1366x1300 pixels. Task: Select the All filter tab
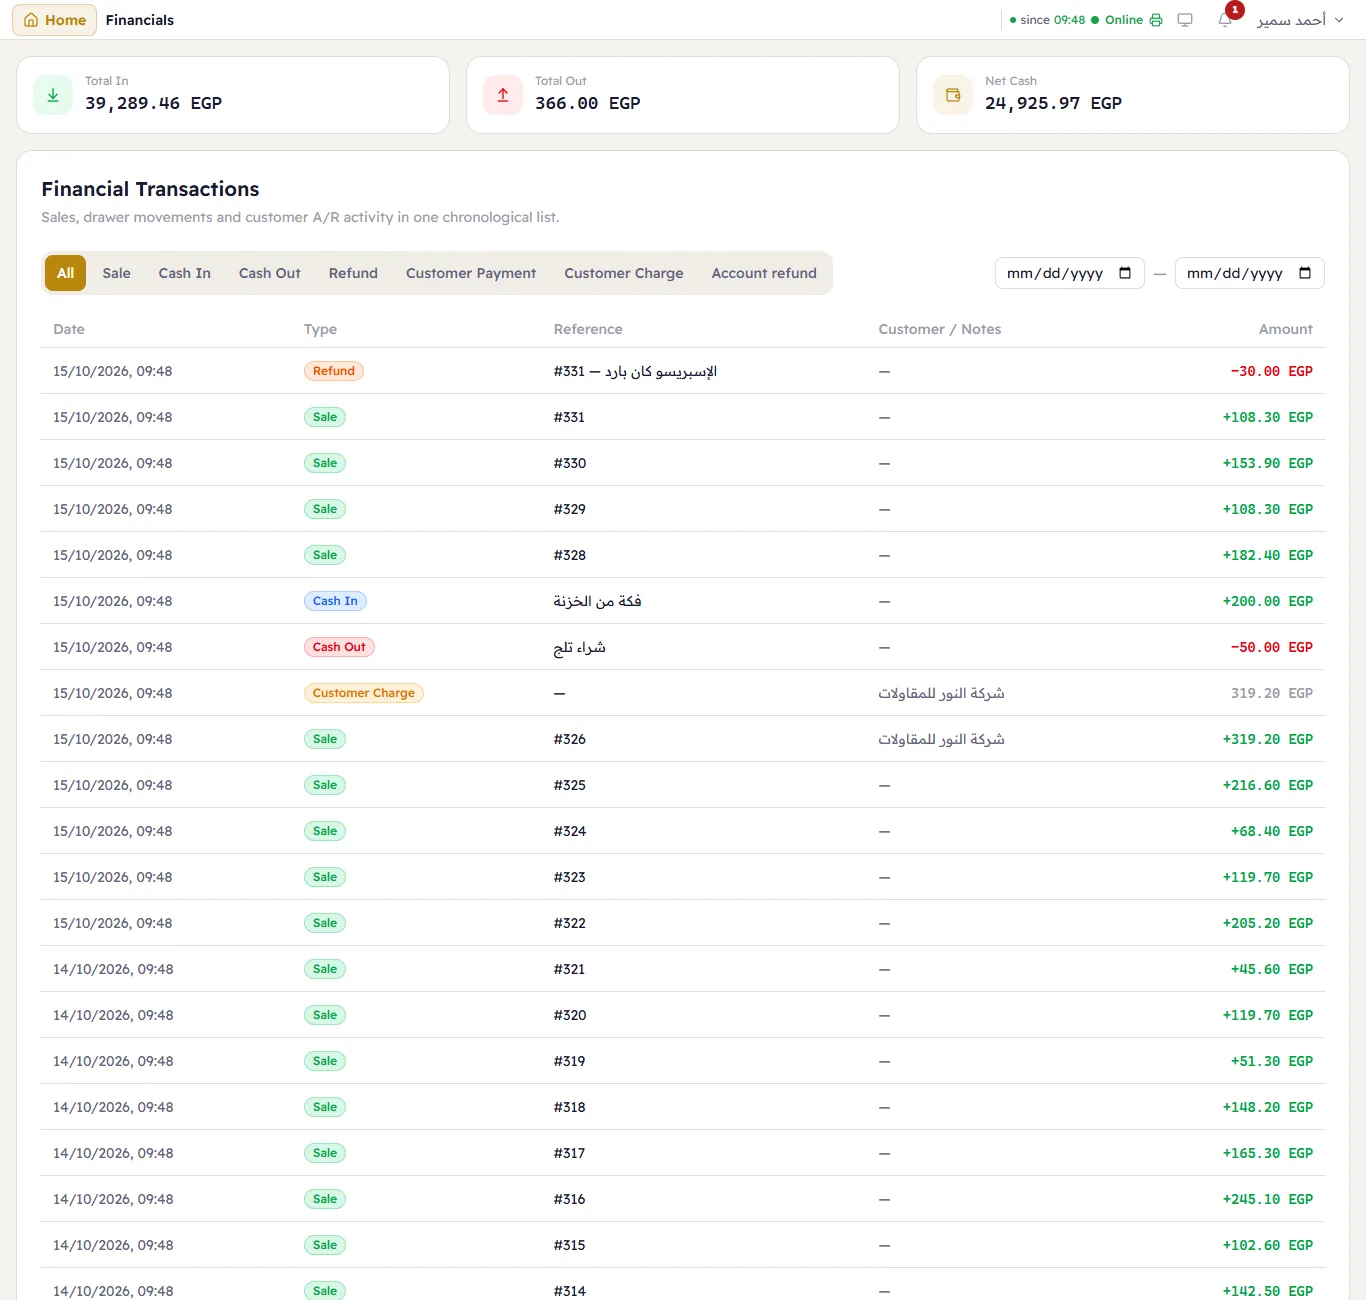(65, 273)
